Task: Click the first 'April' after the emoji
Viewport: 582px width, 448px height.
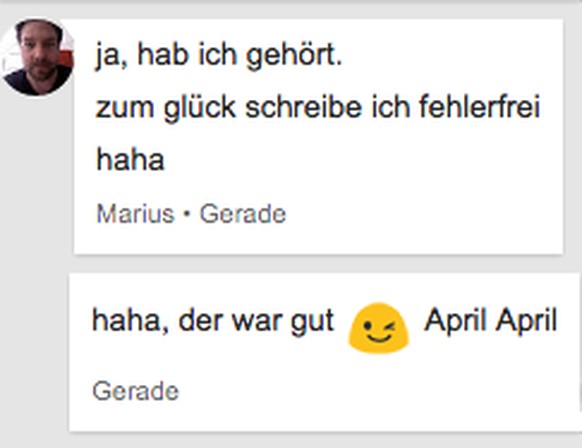Action: 455,320
